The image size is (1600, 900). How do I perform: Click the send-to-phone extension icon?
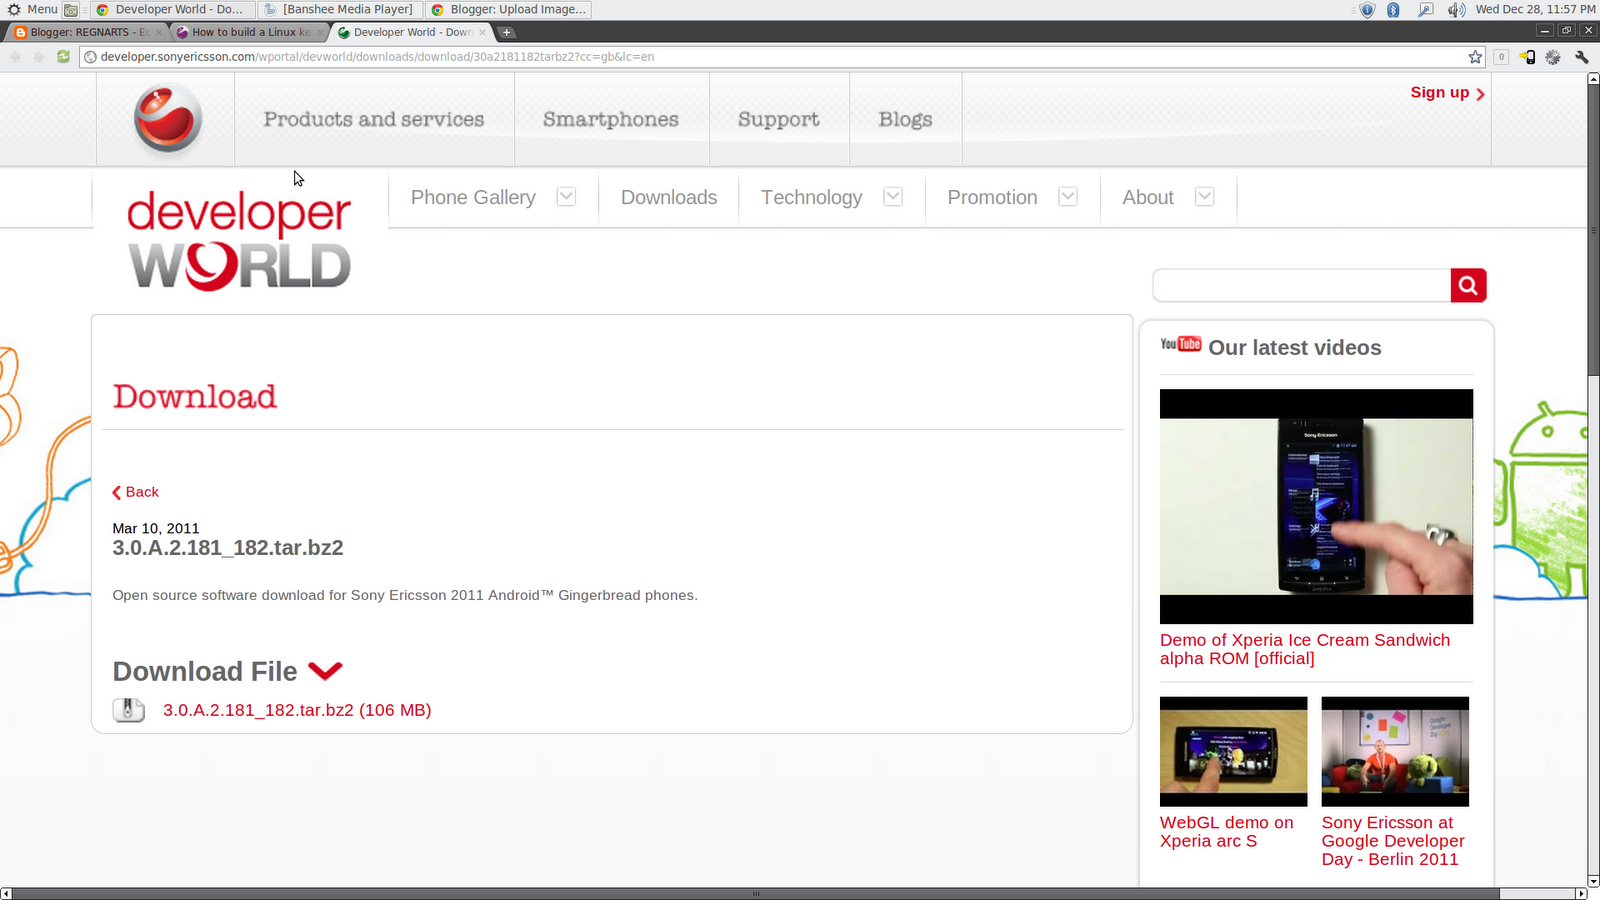pos(1528,57)
